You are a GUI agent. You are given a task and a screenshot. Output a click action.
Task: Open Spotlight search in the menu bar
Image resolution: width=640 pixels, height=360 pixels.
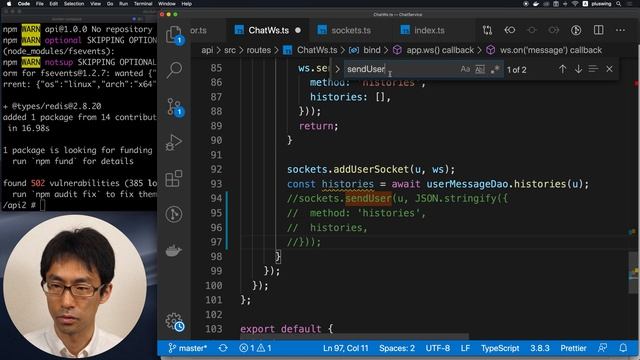coord(619,4)
